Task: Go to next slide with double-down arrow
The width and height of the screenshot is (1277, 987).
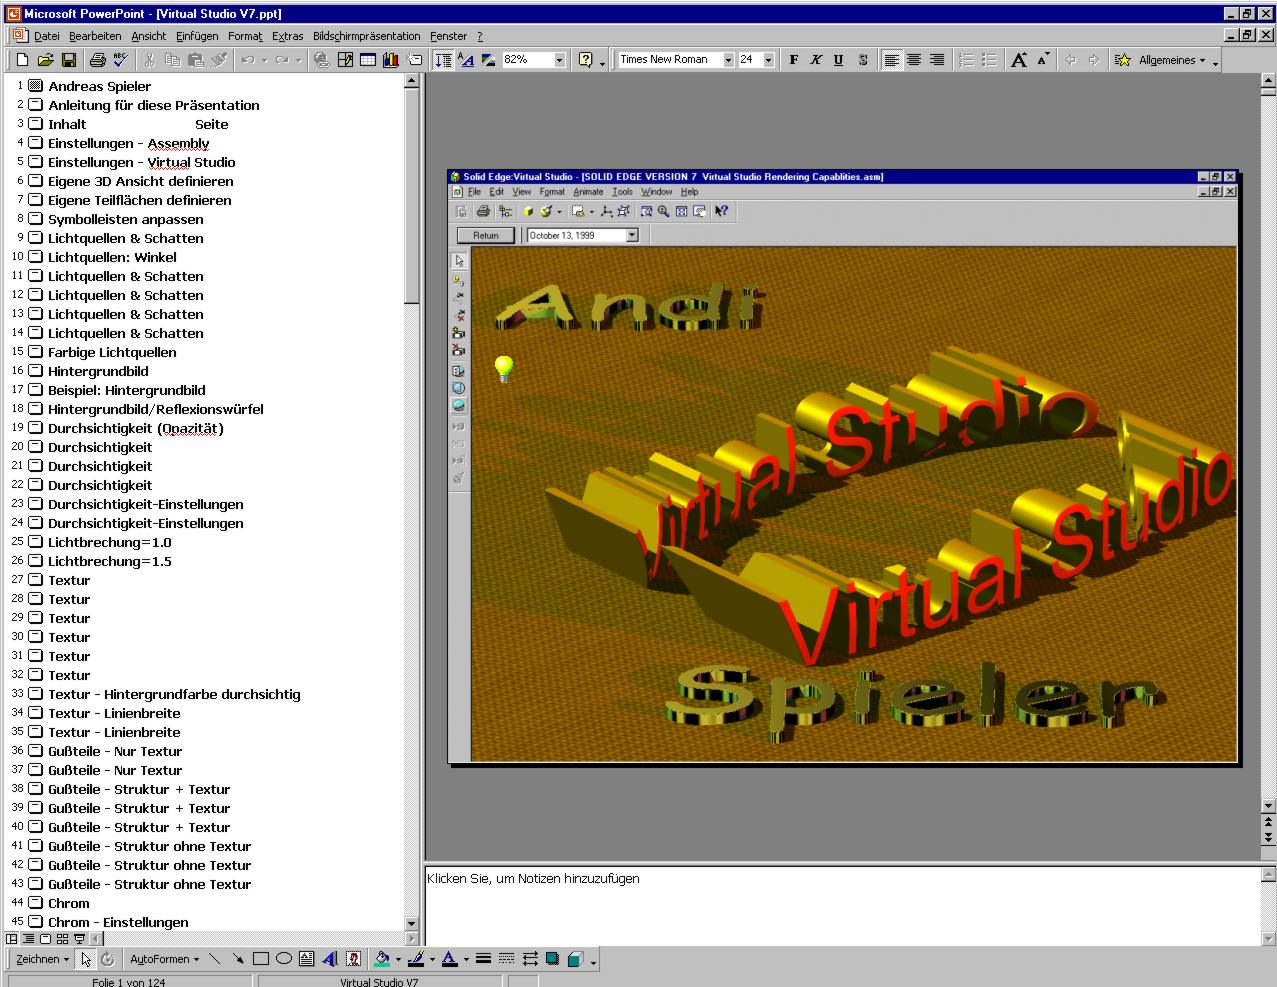Action: click(1269, 837)
